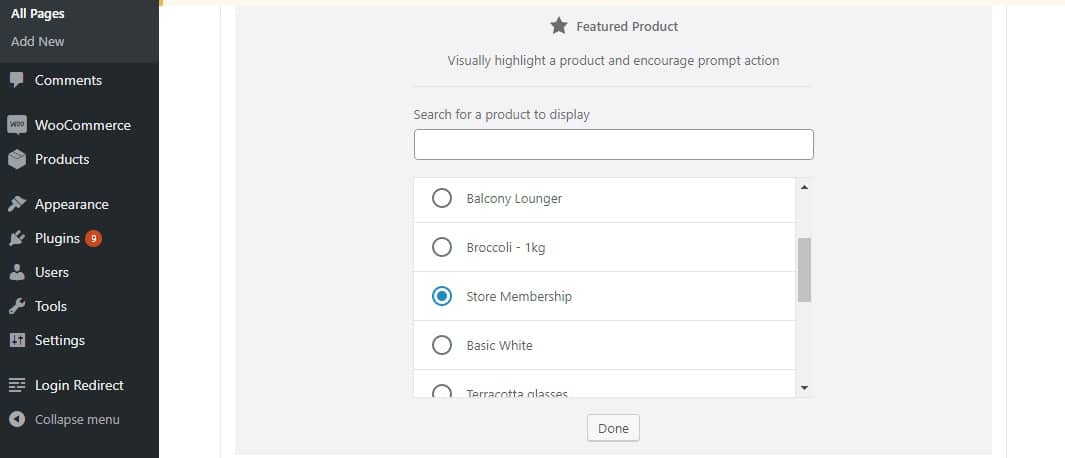This screenshot has height=458, width=1065.
Task: Select the Broccoli - 1kg radio option
Action: click(441, 247)
